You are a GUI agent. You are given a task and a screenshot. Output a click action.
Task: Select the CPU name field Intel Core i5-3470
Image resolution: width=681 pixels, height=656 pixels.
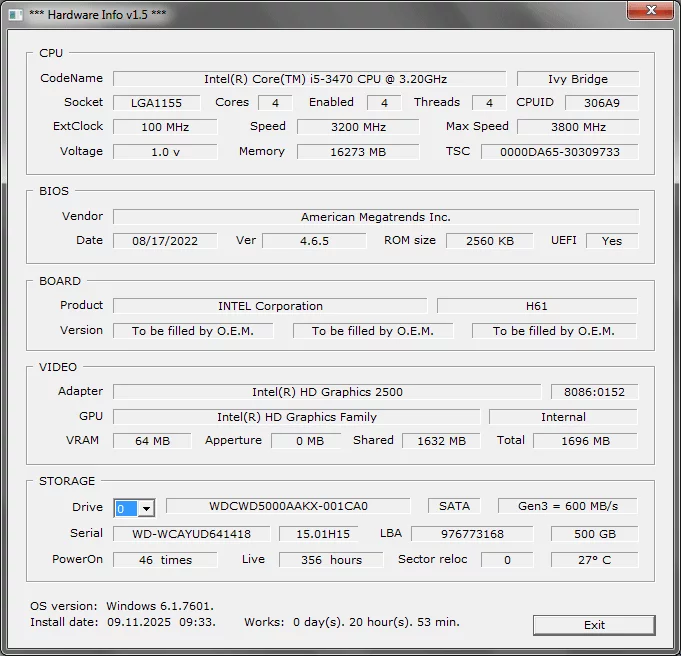[x=310, y=79]
